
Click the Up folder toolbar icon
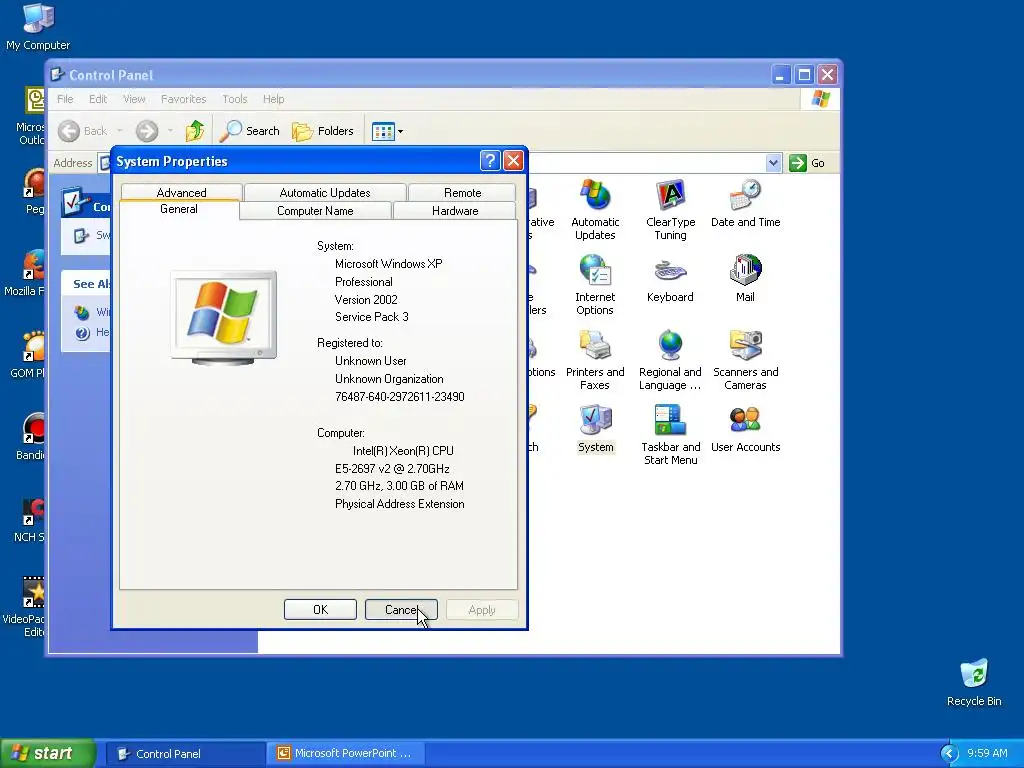coord(195,131)
